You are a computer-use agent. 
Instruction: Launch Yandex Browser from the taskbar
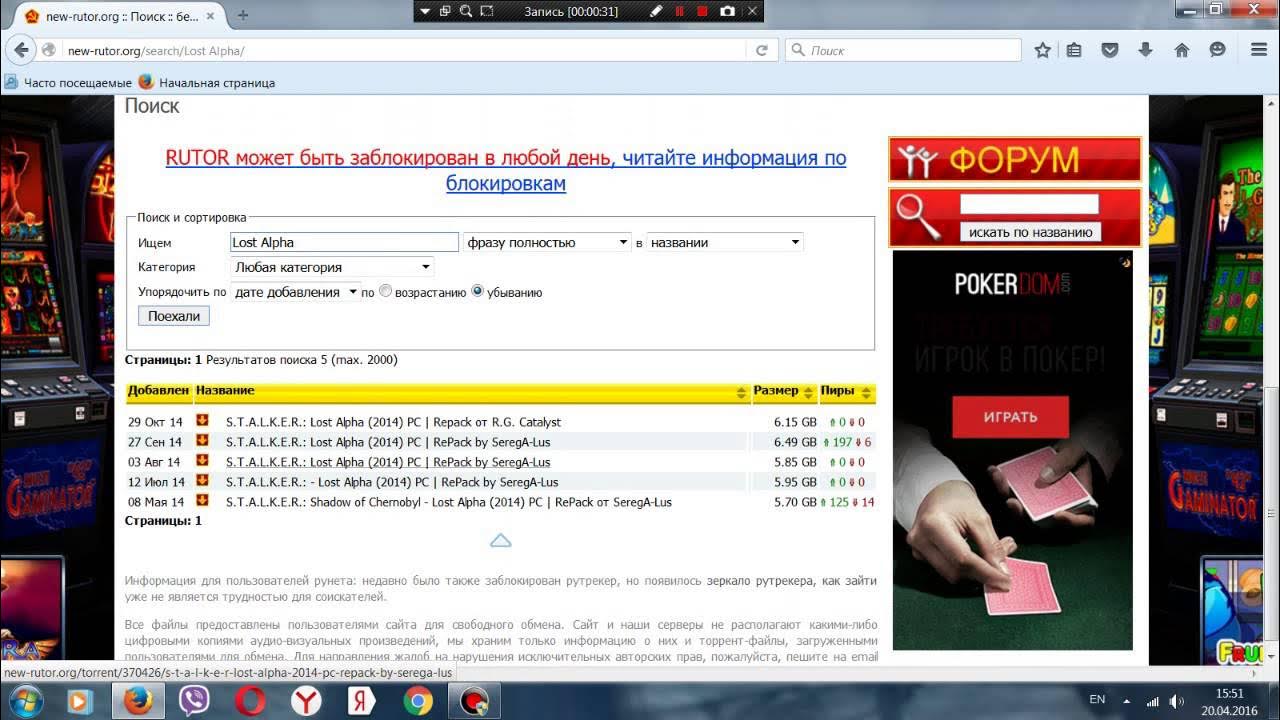[x=306, y=701]
